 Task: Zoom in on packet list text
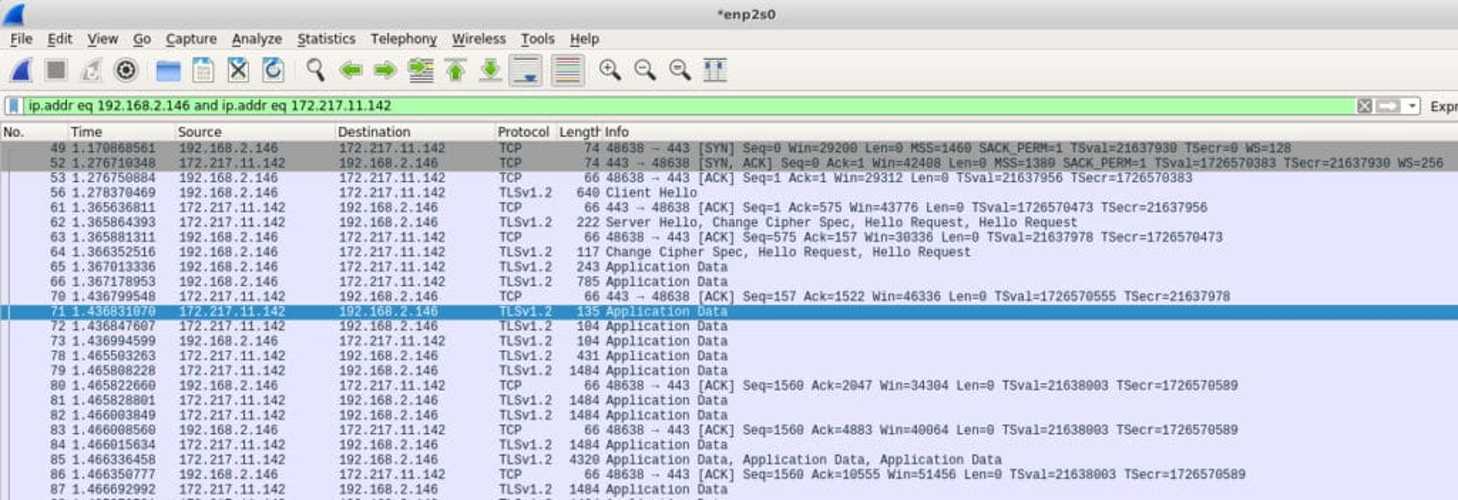[x=609, y=70]
